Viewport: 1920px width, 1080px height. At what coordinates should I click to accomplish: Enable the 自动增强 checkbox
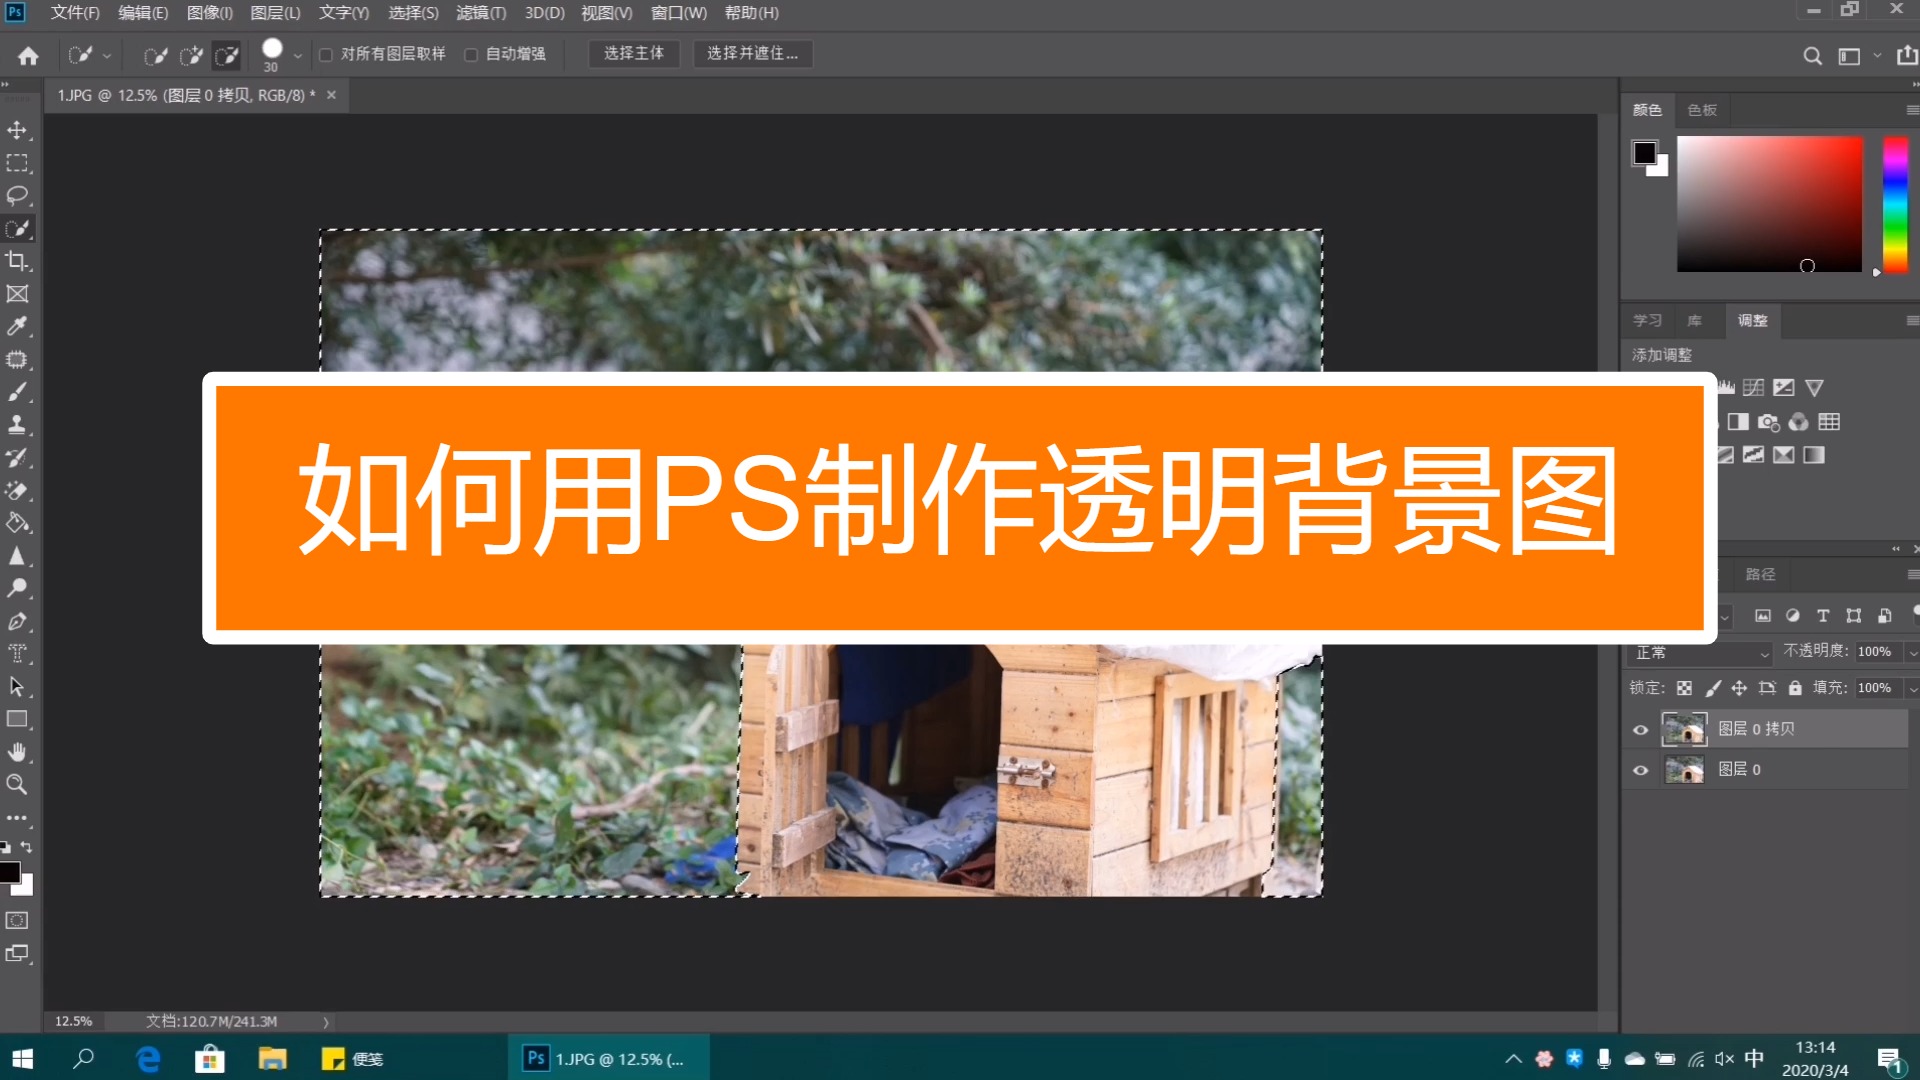pyautogui.click(x=471, y=54)
